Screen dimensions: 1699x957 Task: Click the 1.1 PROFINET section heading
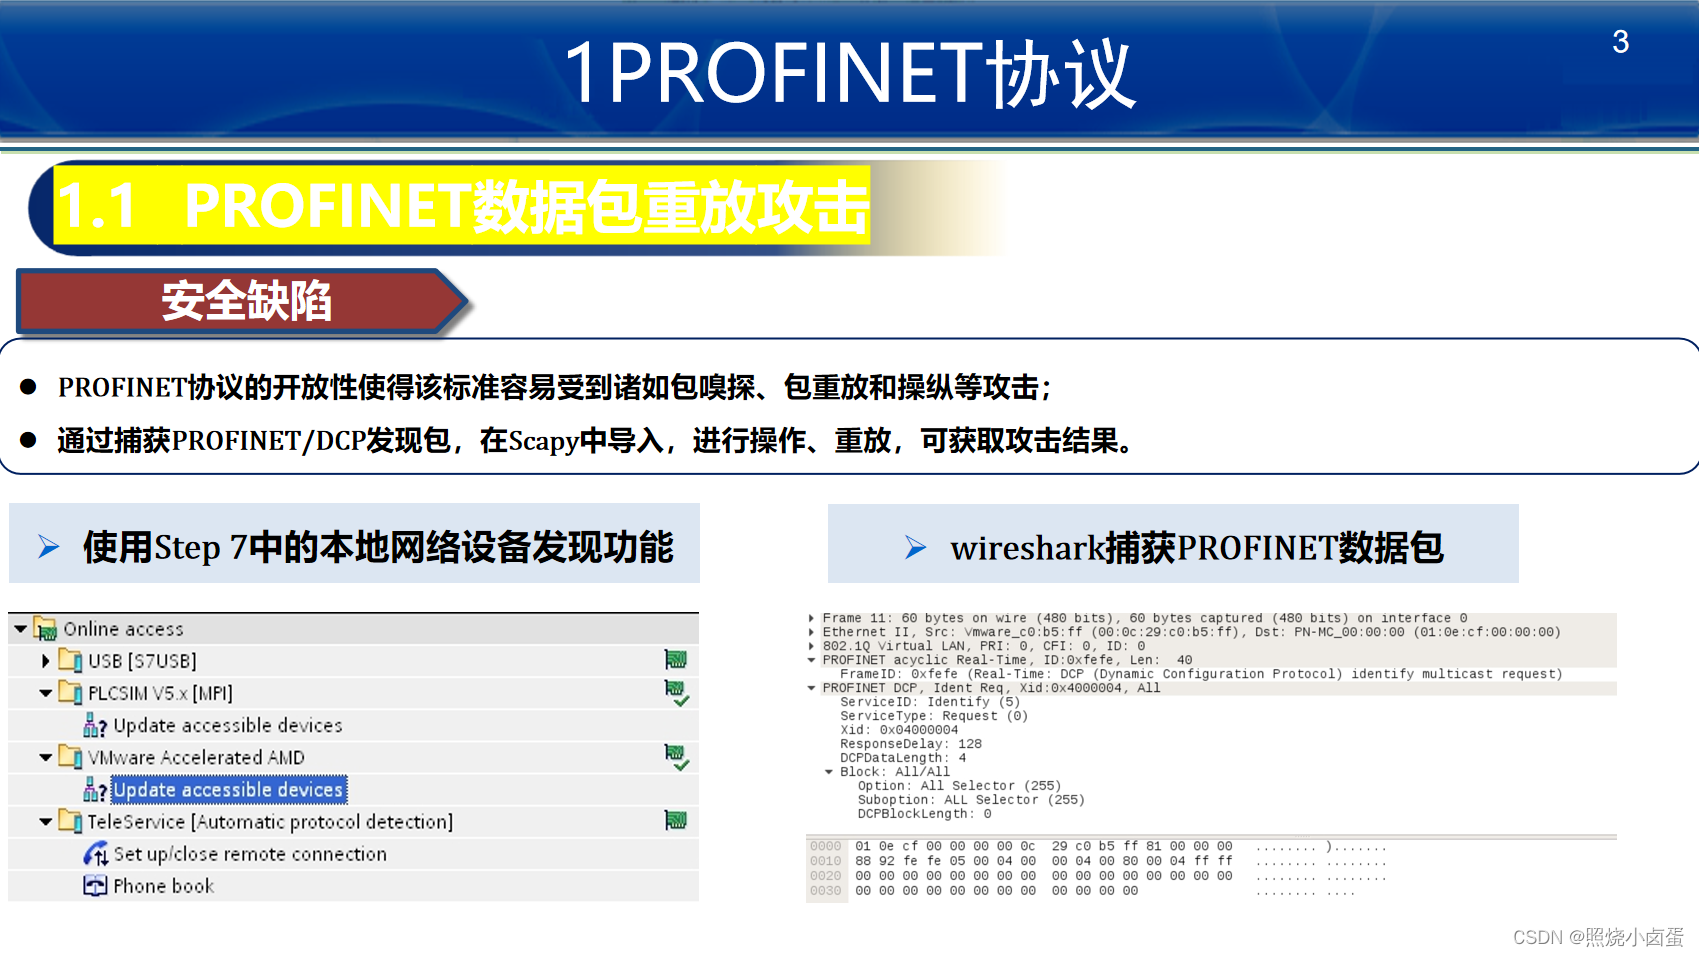pyautogui.click(x=462, y=206)
